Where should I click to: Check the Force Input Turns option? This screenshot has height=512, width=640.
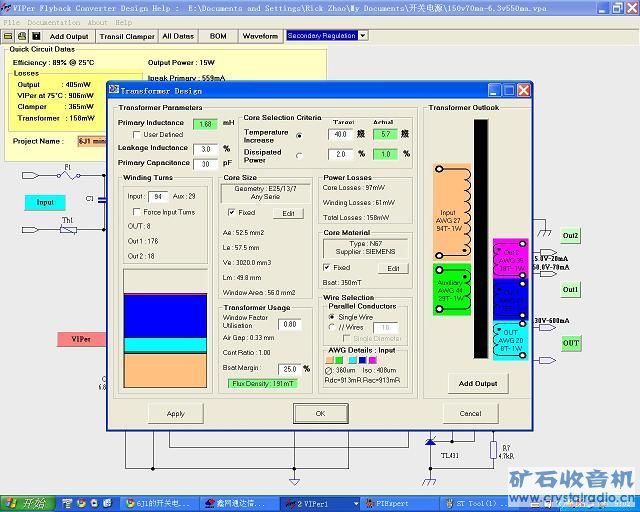[137, 212]
